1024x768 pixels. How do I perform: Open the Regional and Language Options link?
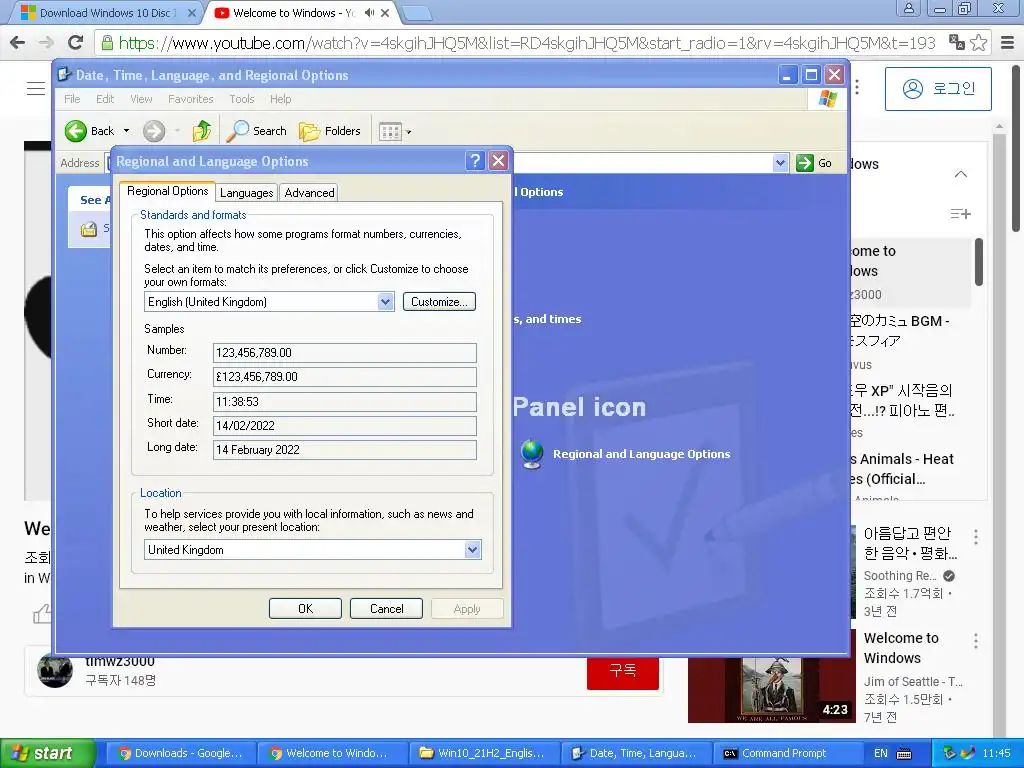tap(641, 454)
